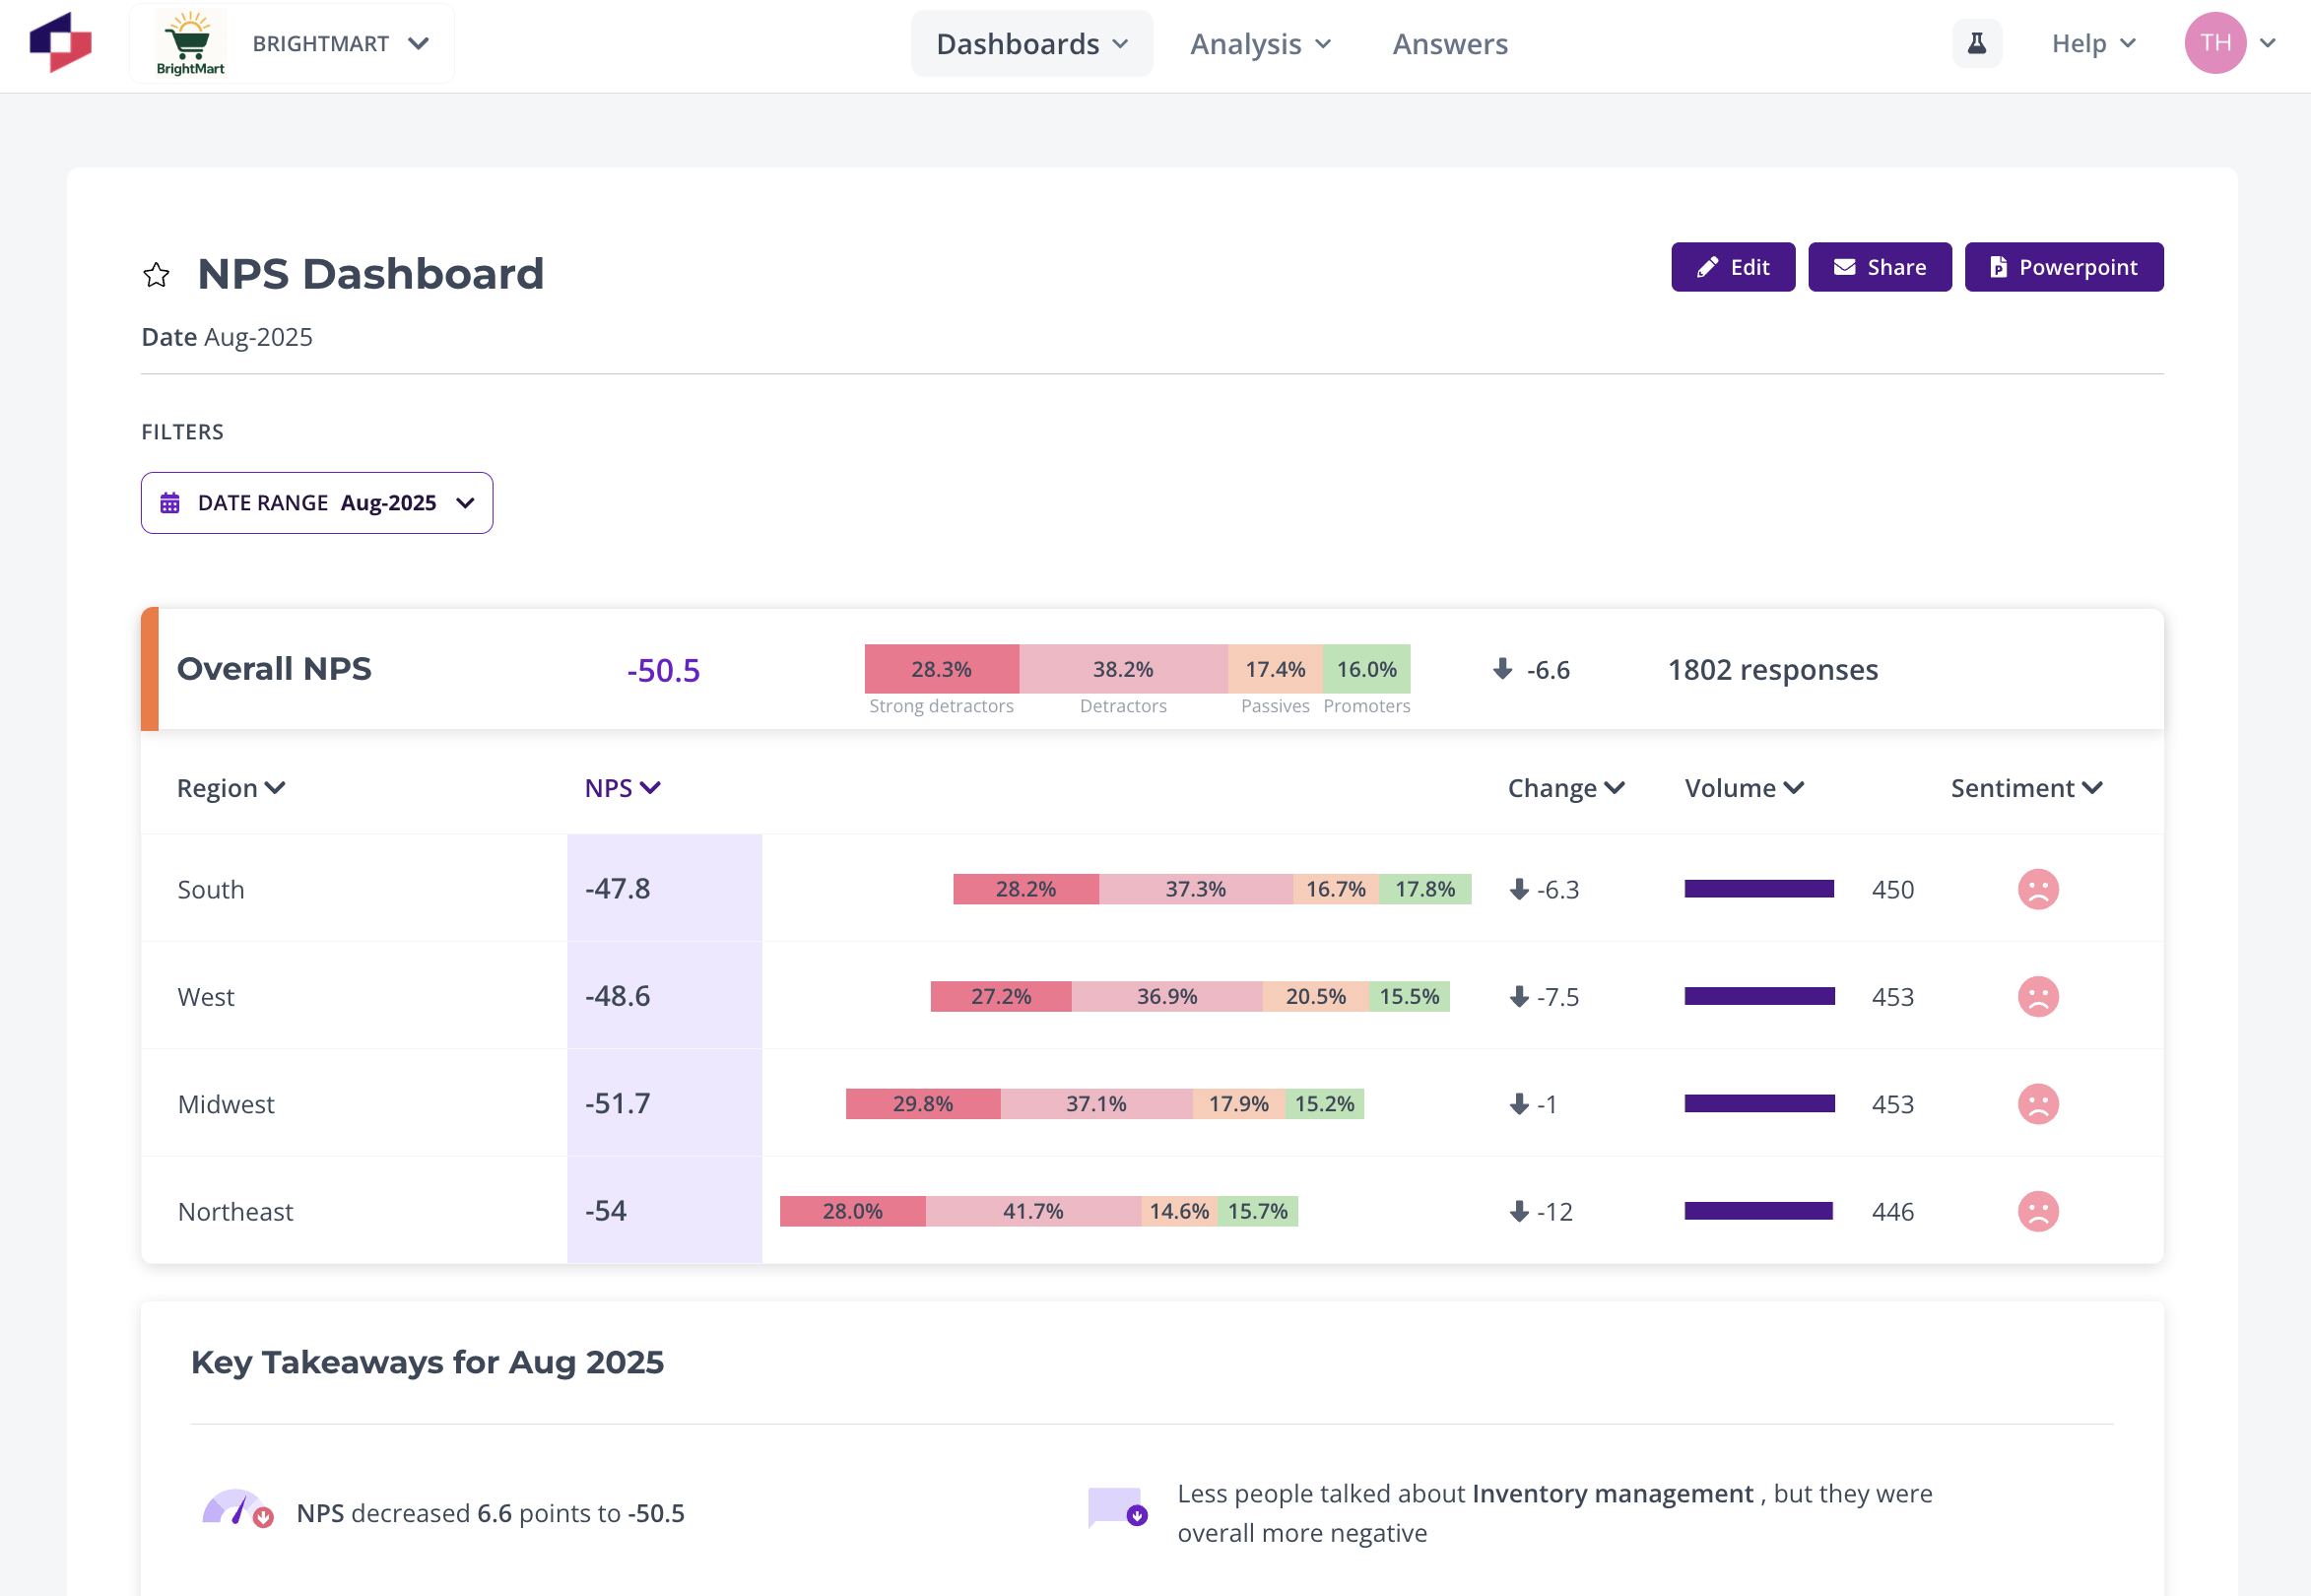Sort by the NPS column header
The image size is (2311, 1596).
tap(622, 788)
